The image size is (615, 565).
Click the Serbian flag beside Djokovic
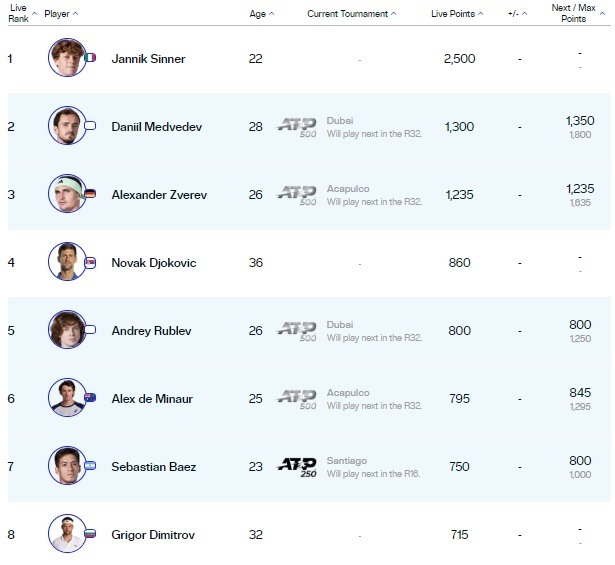point(91,262)
